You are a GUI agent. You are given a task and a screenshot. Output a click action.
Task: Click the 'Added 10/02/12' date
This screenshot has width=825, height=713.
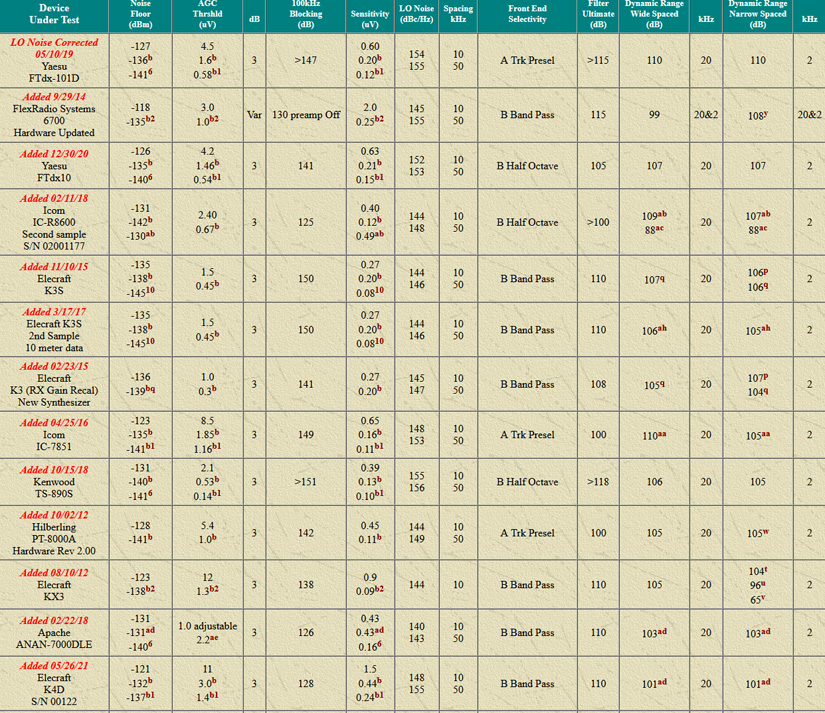54,515
